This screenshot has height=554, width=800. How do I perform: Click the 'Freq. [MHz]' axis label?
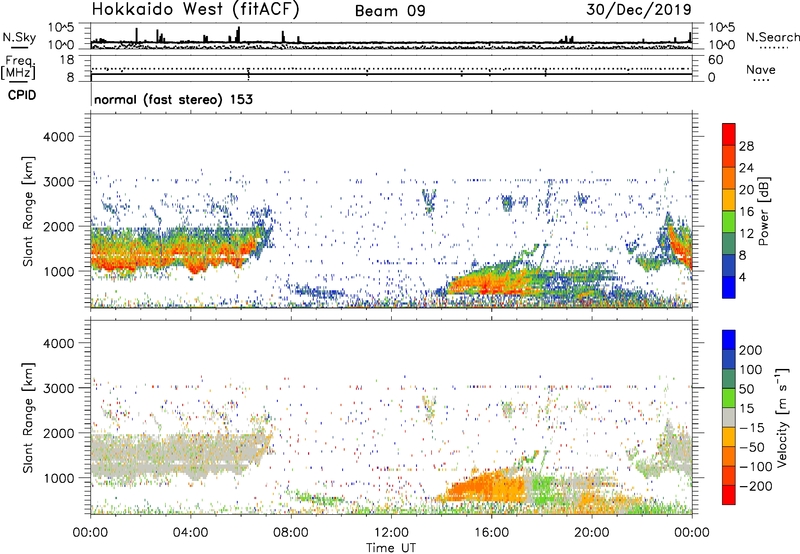click(18, 67)
